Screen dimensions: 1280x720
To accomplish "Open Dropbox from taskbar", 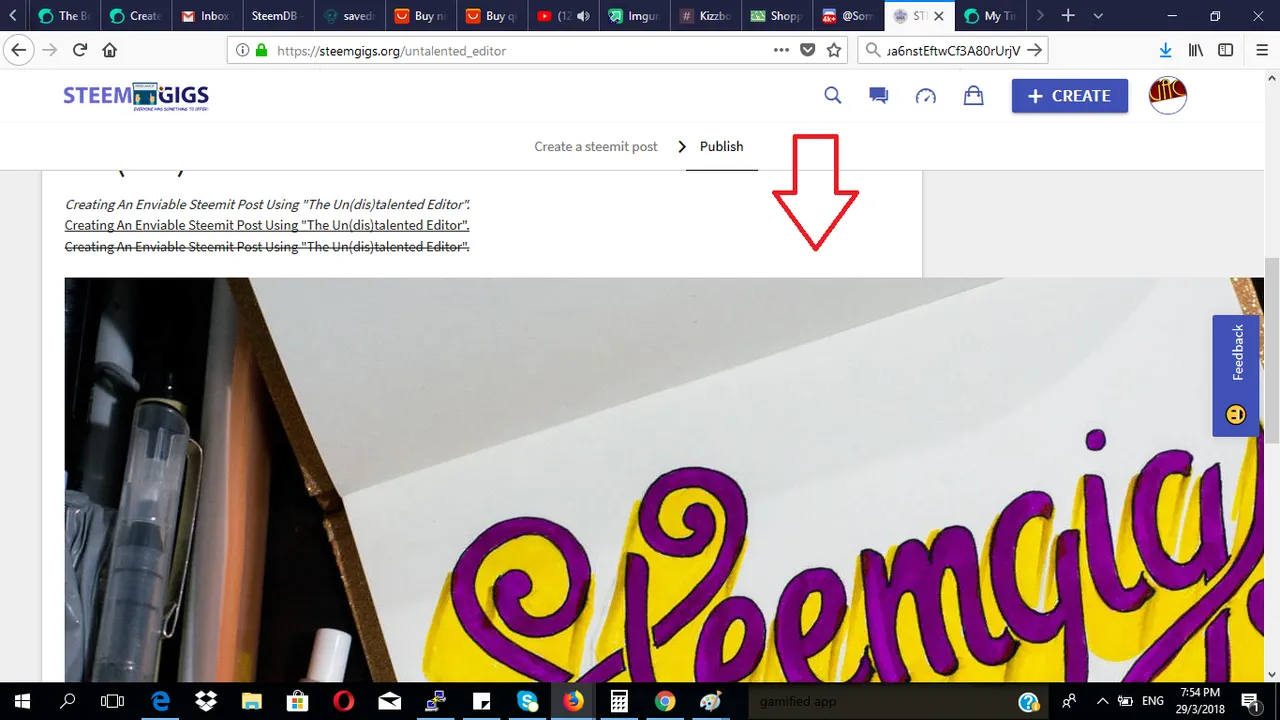I will point(206,701).
